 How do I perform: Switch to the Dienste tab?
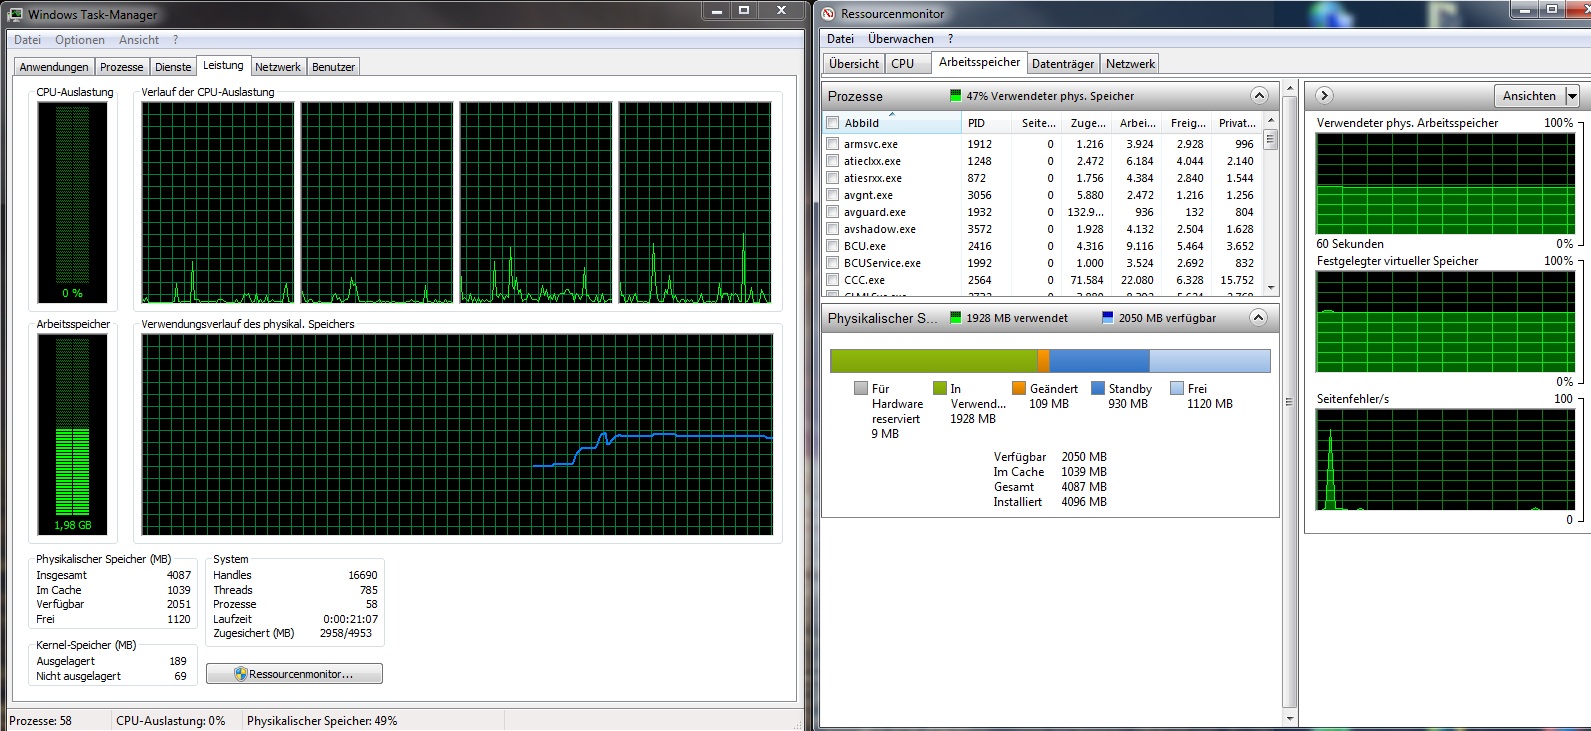173,67
